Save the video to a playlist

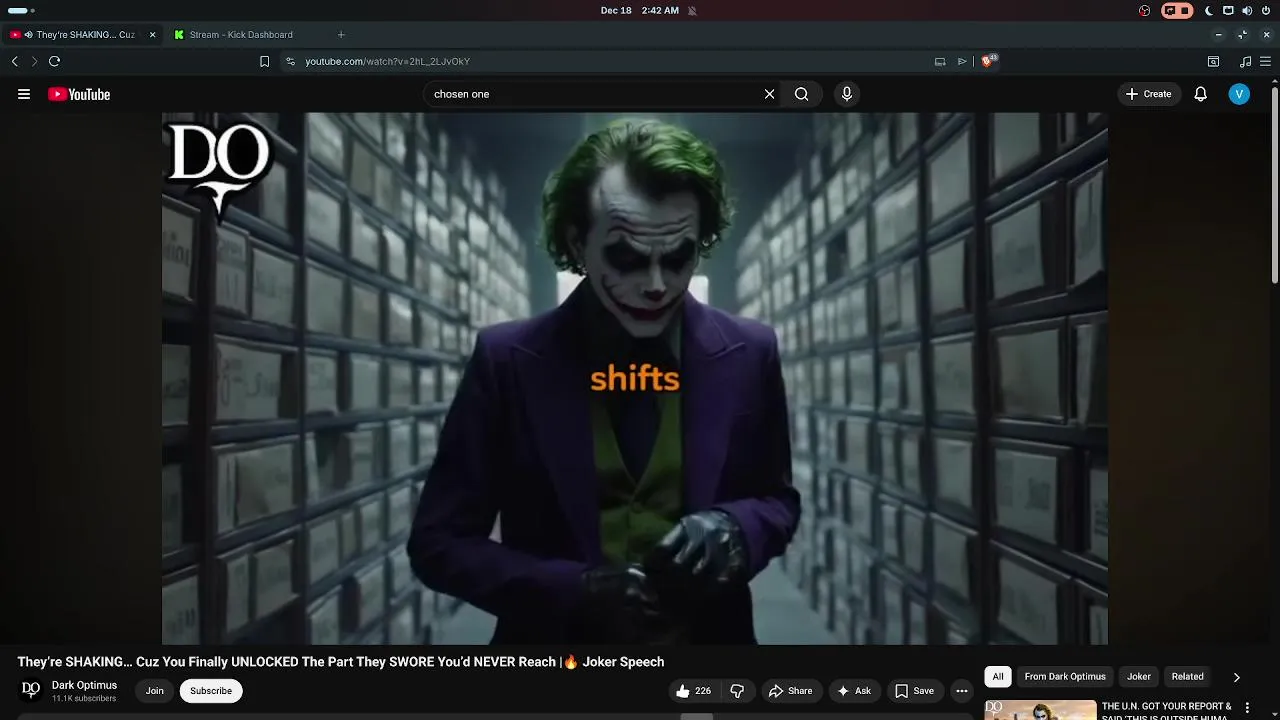tap(914, 691)
